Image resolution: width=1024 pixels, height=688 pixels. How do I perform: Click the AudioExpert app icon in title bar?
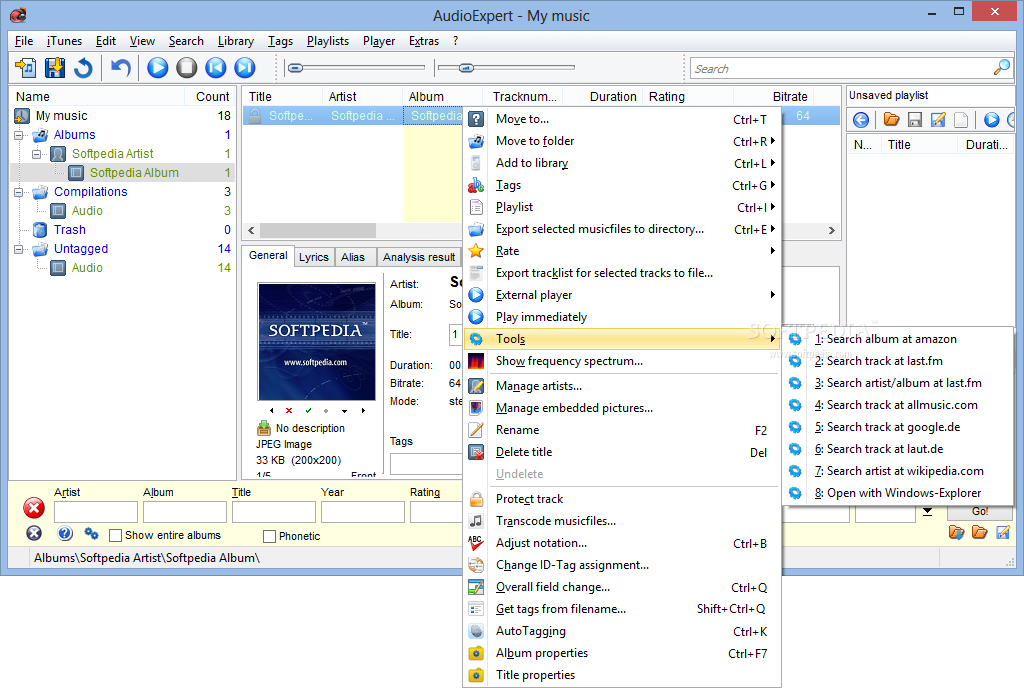pyautogui.click(x=18, y=14)
